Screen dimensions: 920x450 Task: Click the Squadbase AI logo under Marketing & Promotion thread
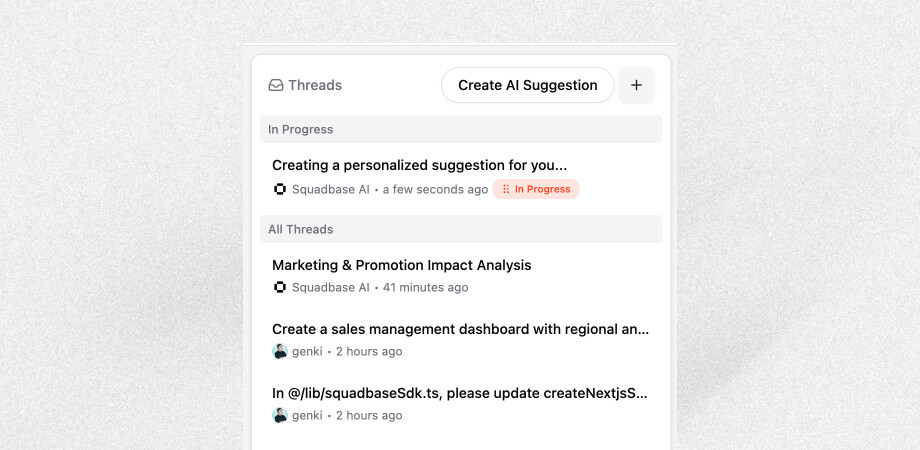click(280, 287)
